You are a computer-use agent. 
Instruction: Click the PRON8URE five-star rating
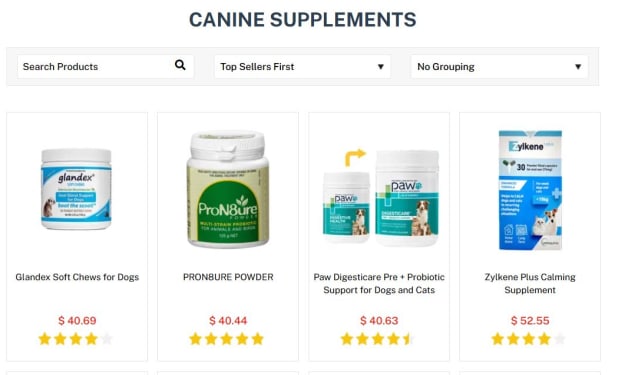pos(226,339)
